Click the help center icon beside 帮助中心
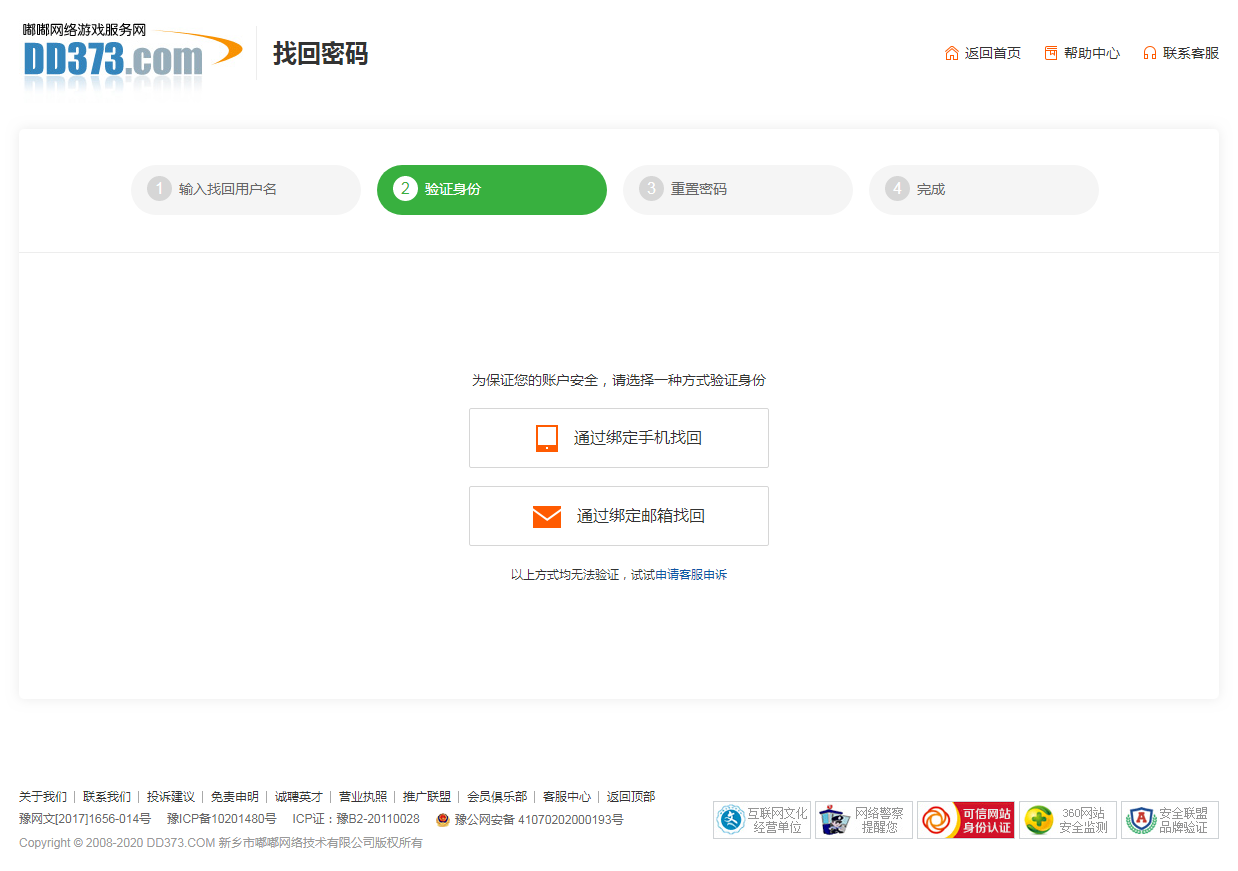The image size is (1238, 871). (x=1051, y=53)
